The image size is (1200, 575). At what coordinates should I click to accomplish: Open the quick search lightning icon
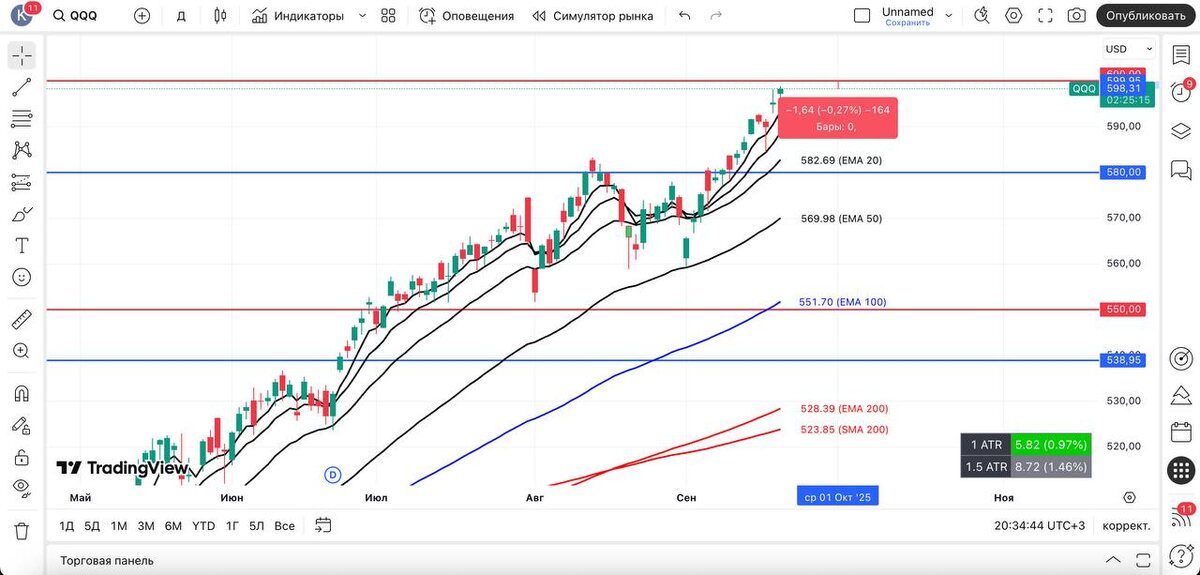coord(982,15)
